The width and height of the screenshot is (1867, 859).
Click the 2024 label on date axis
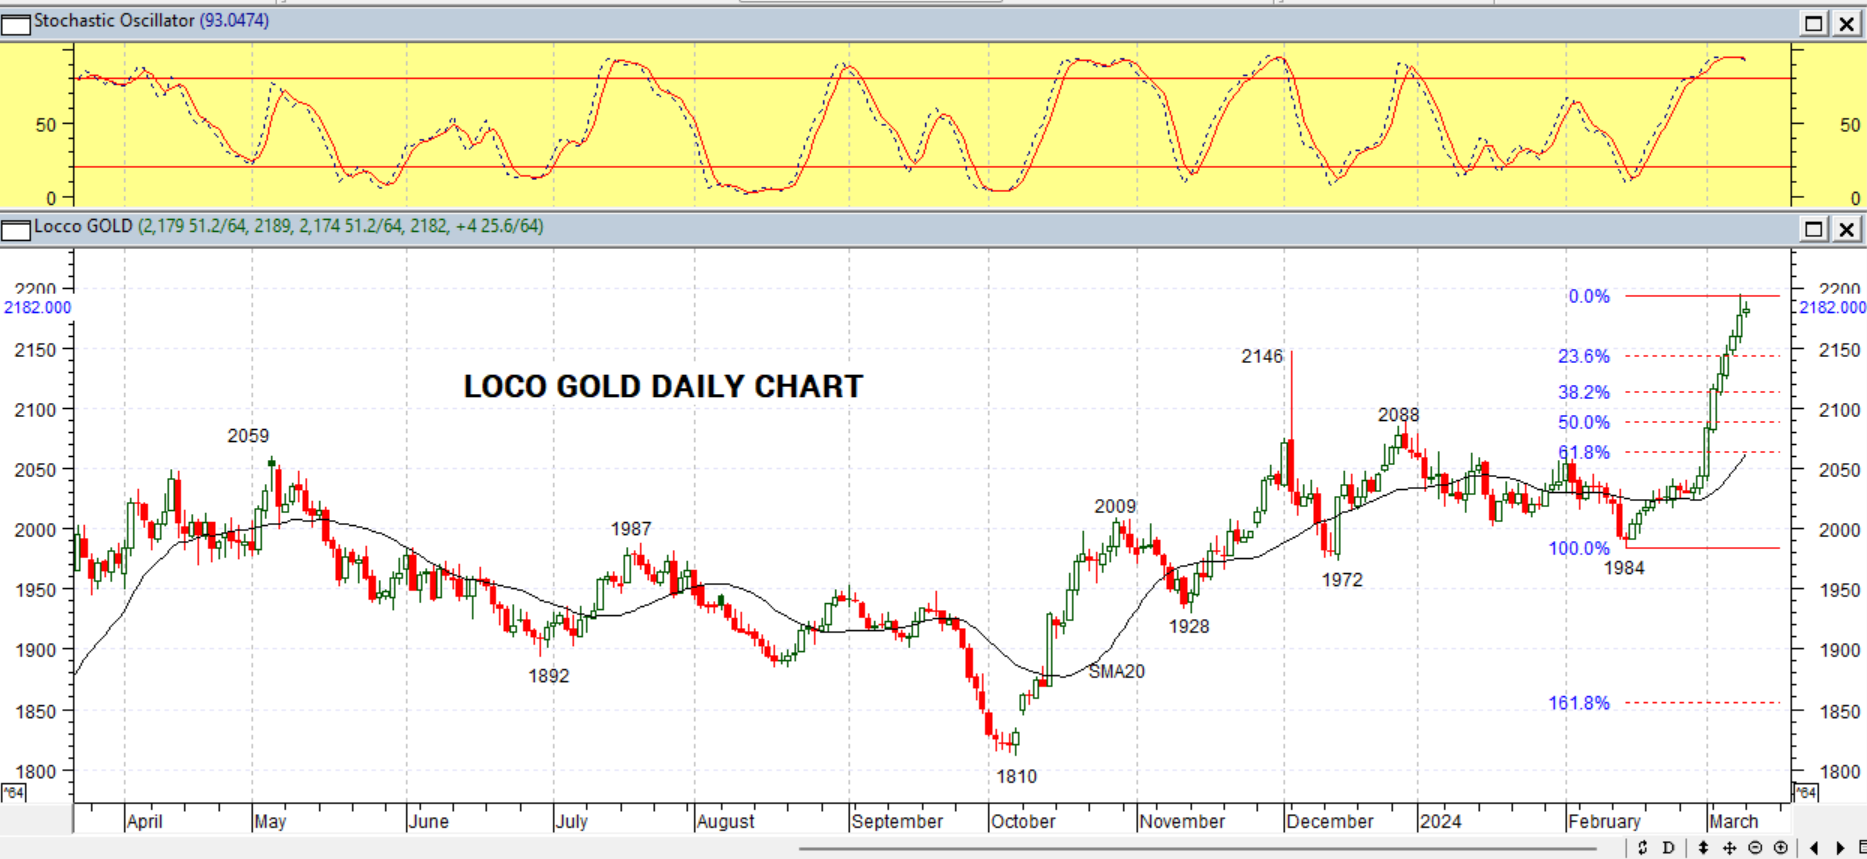1441,821
